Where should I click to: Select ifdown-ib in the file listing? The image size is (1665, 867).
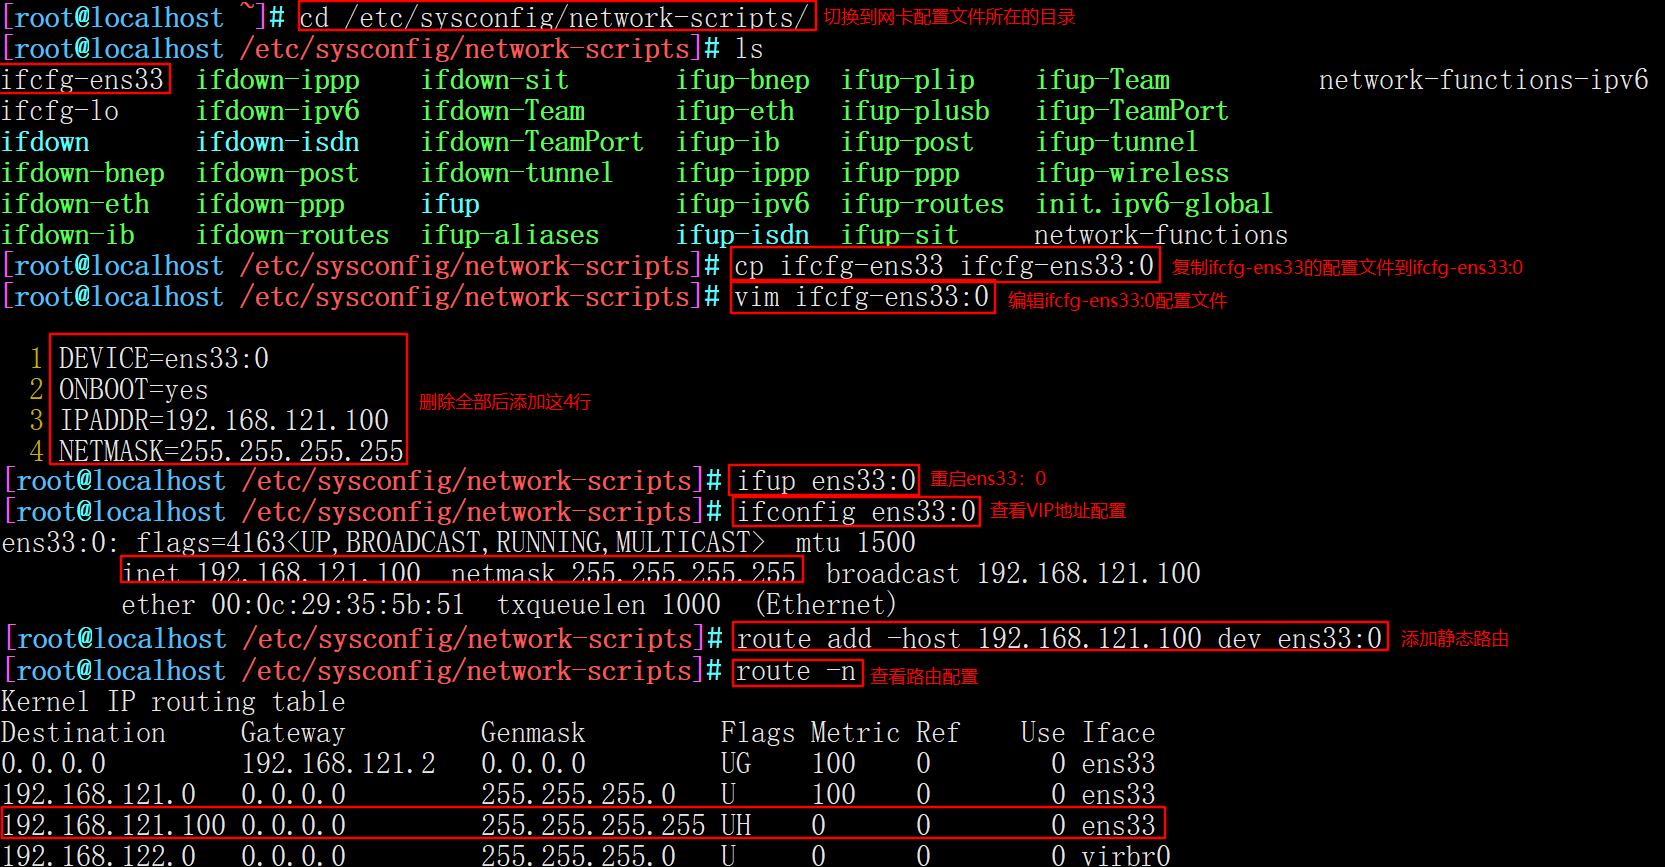tap(68, 235)
